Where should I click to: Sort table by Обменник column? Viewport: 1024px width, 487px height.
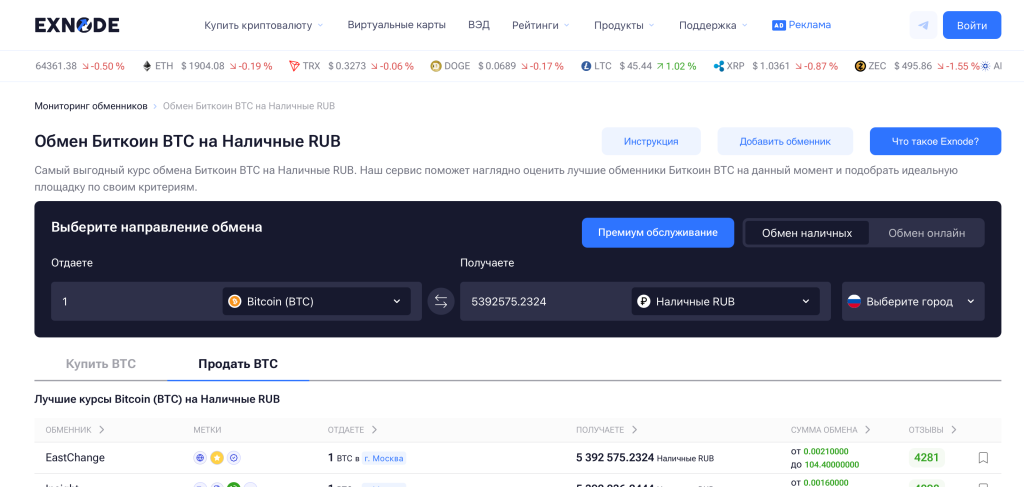(x=75, y=430)
